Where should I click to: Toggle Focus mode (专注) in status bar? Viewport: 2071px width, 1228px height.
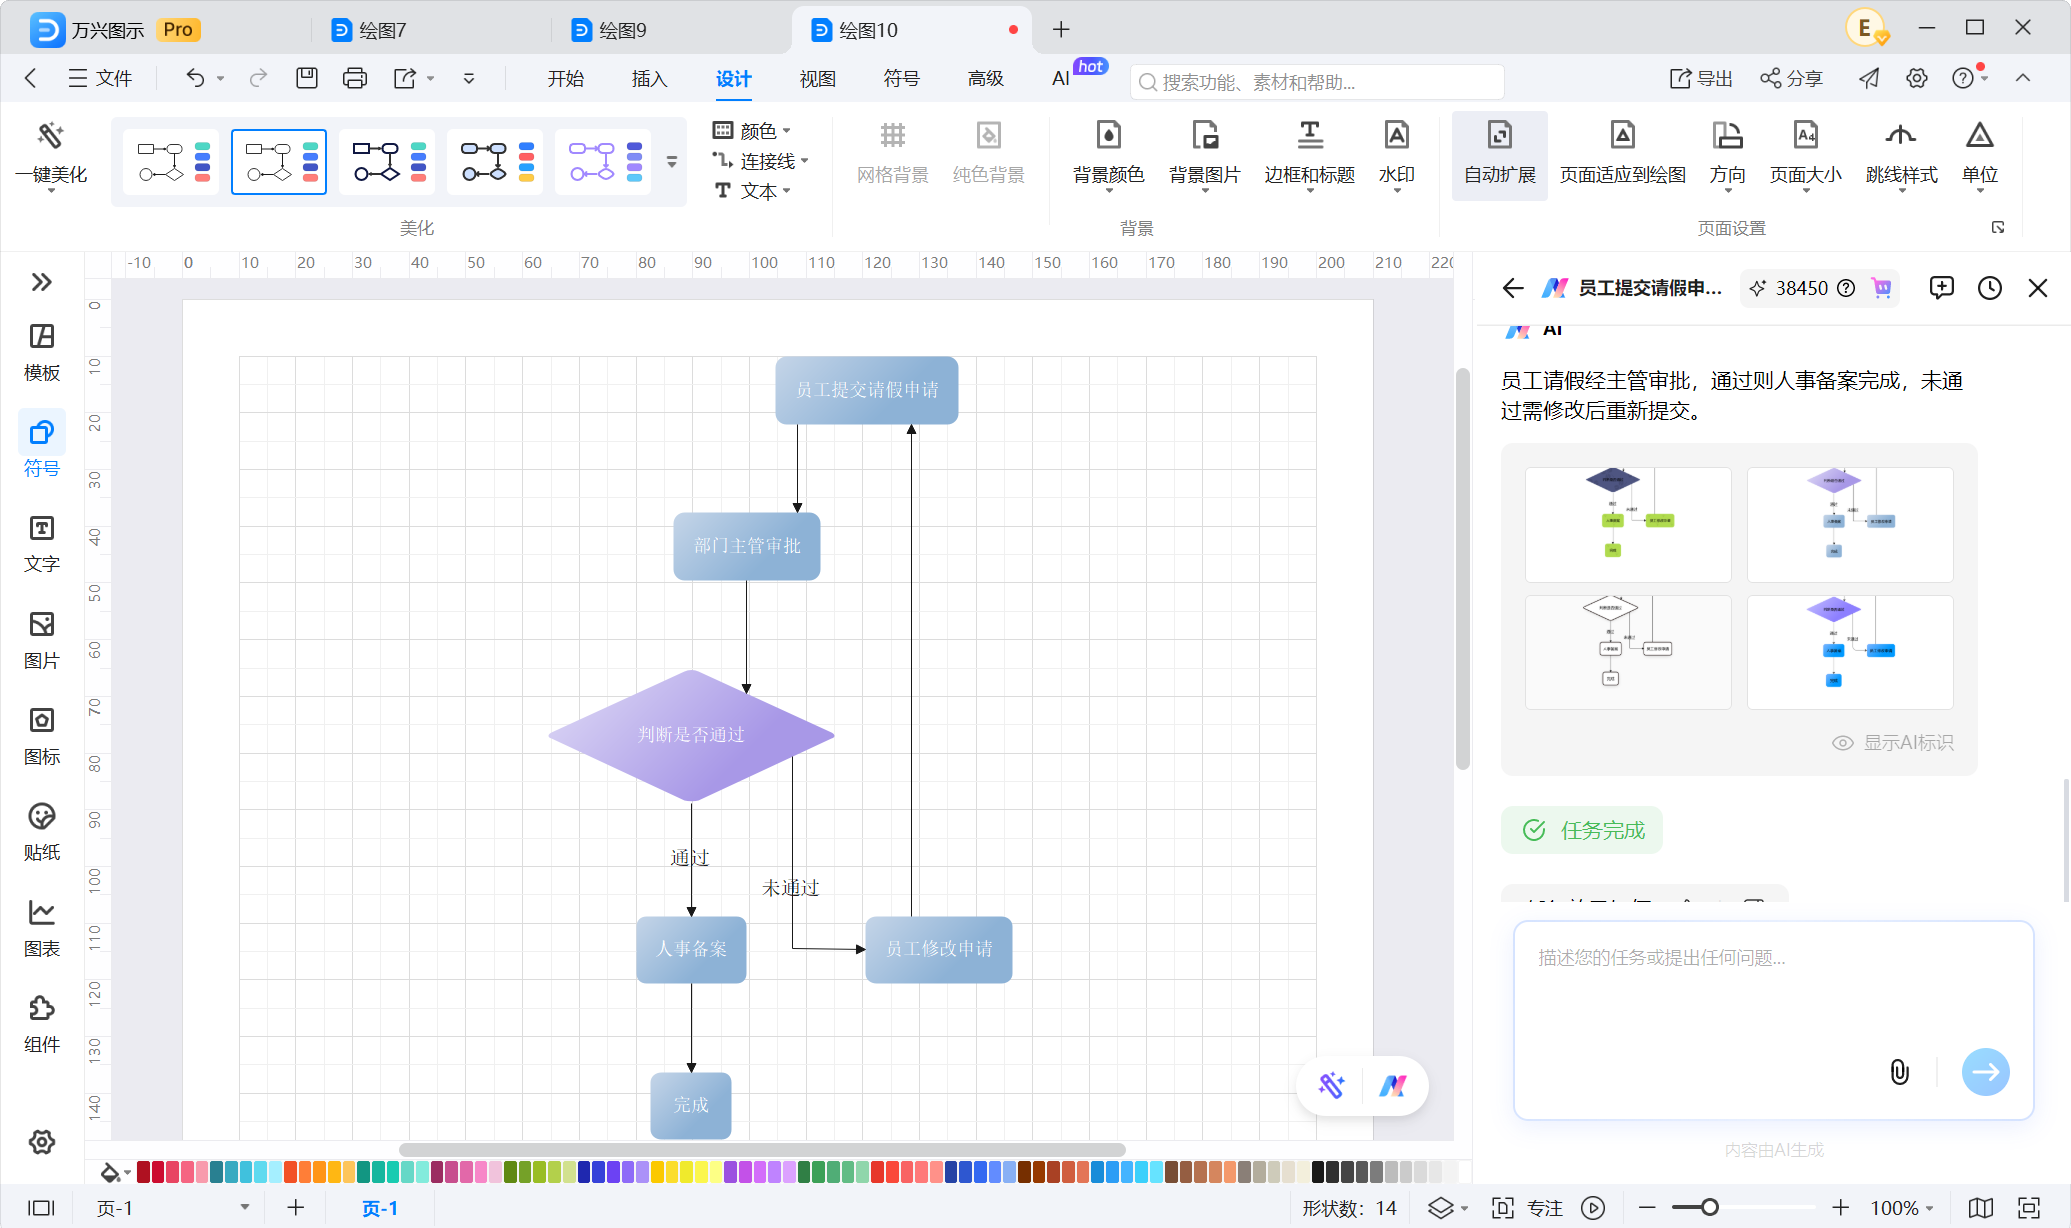1528,1208
